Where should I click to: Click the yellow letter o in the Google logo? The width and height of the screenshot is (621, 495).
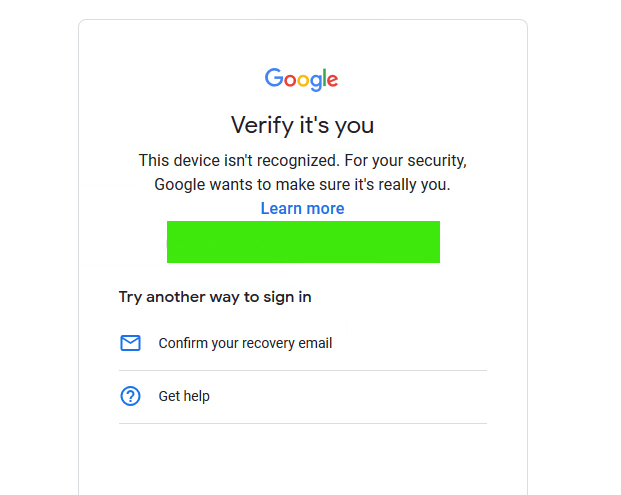coord(302,80)
